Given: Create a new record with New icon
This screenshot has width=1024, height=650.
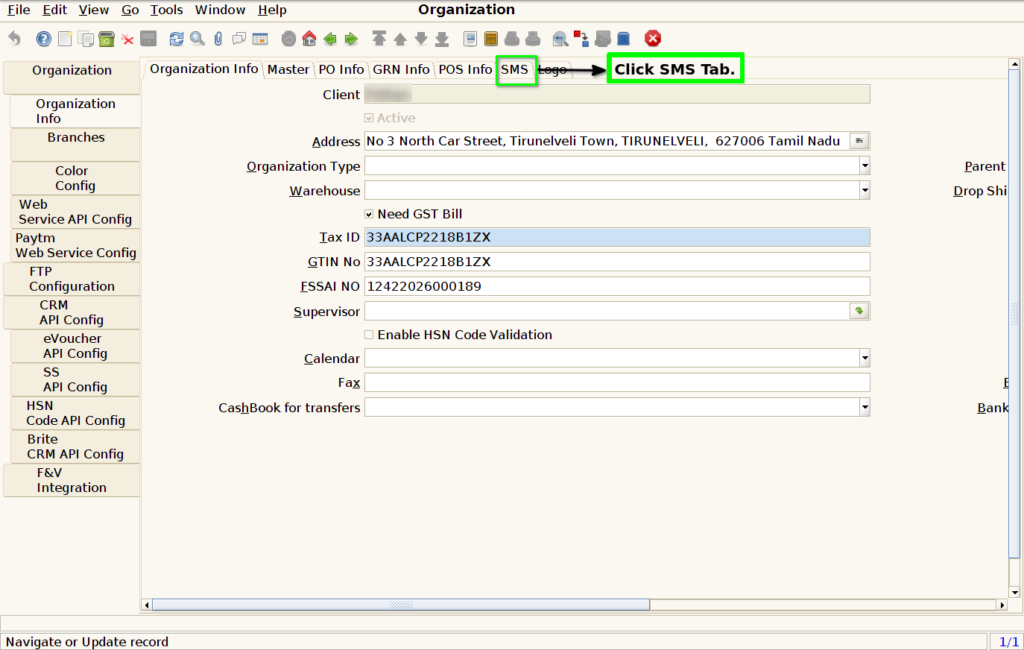Looking at the screenshot, I should [65, 39].
